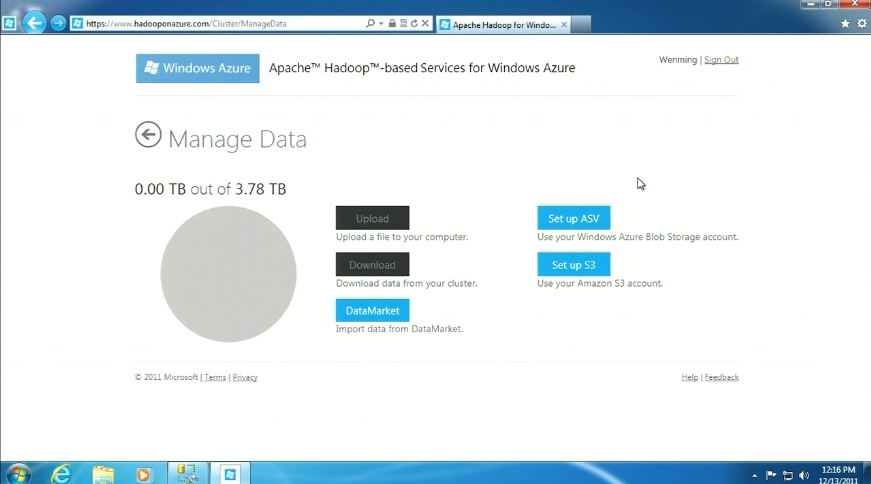Click 'Download data from your cluster.' text
This screenshot has width=871, height=484.
(x=406, y=283)
